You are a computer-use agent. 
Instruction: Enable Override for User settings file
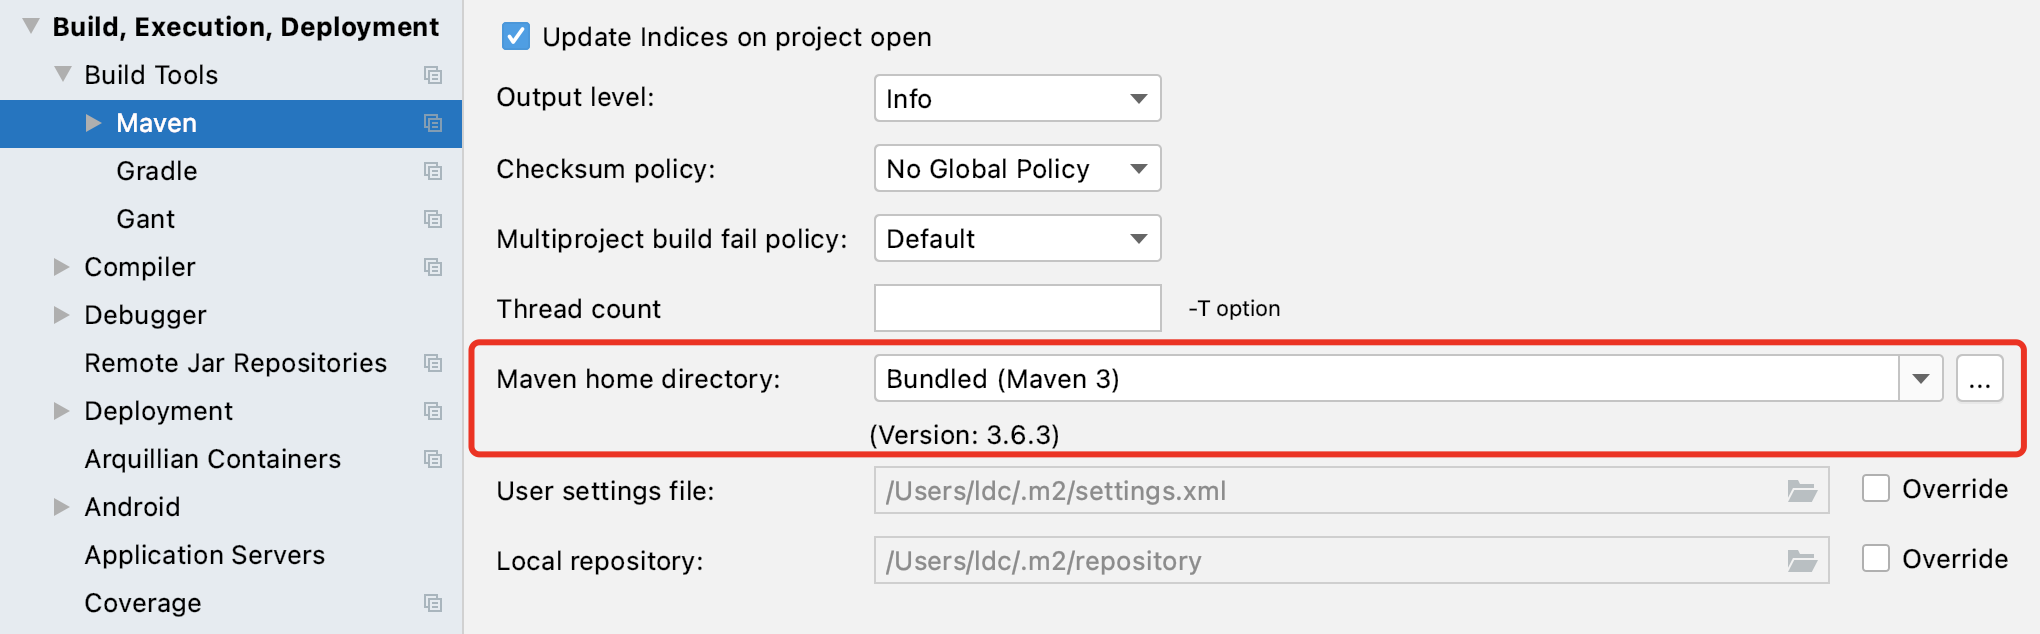click(x=1876, y=489)
